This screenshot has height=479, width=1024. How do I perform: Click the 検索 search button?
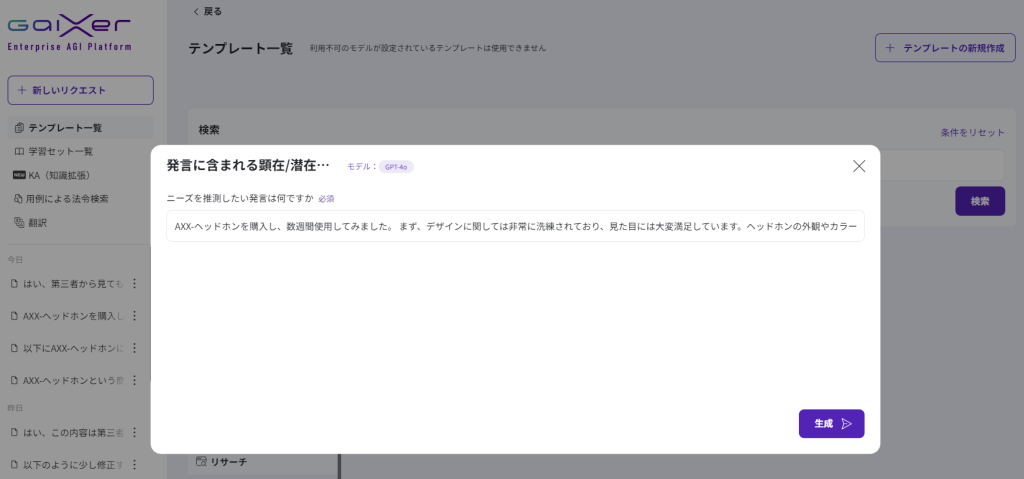pyautogui.click(x=979, y=201)
